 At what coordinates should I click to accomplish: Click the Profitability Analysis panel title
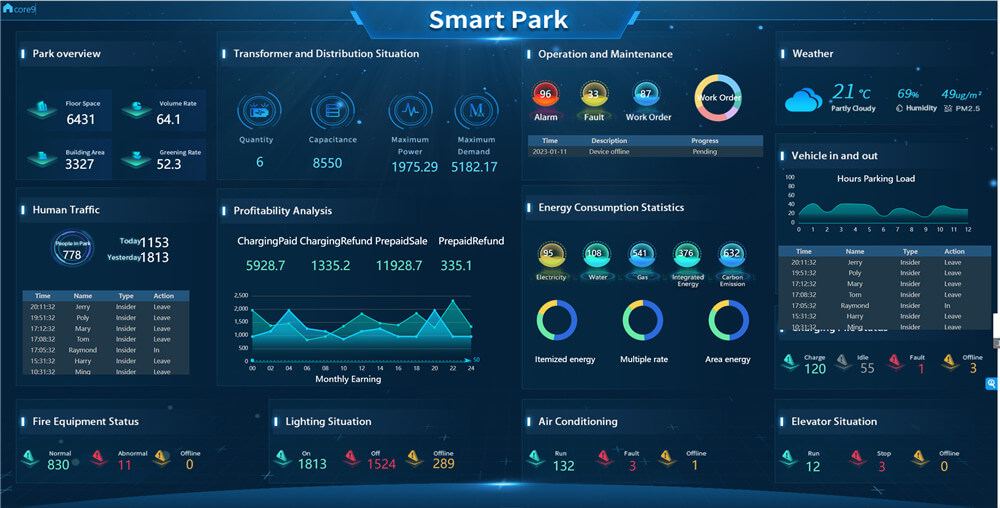pyautogui.click(x=282, y=211)
